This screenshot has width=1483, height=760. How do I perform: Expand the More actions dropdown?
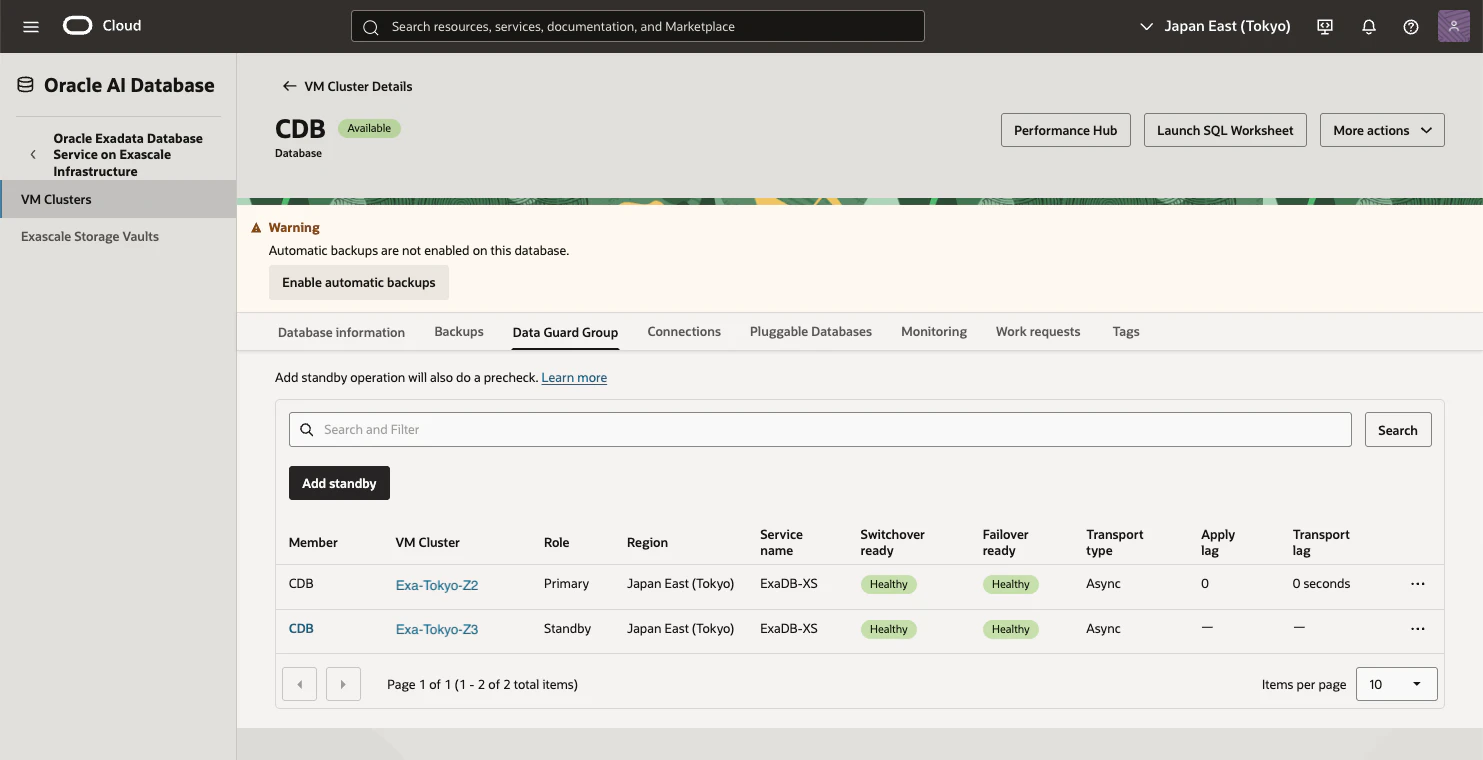point(1382,130)
